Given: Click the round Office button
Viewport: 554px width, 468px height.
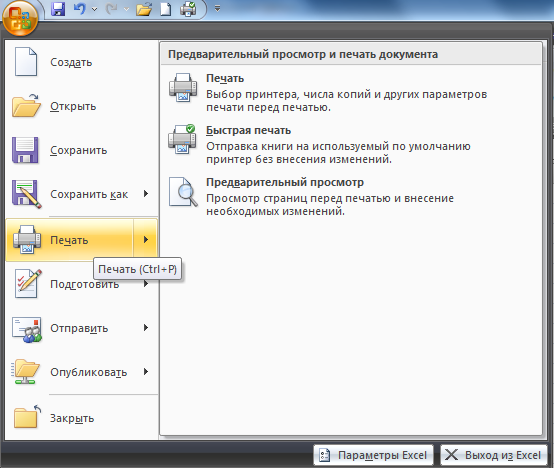Looking at the screenshot, I should pyautogui.click(x=20, y=18).
